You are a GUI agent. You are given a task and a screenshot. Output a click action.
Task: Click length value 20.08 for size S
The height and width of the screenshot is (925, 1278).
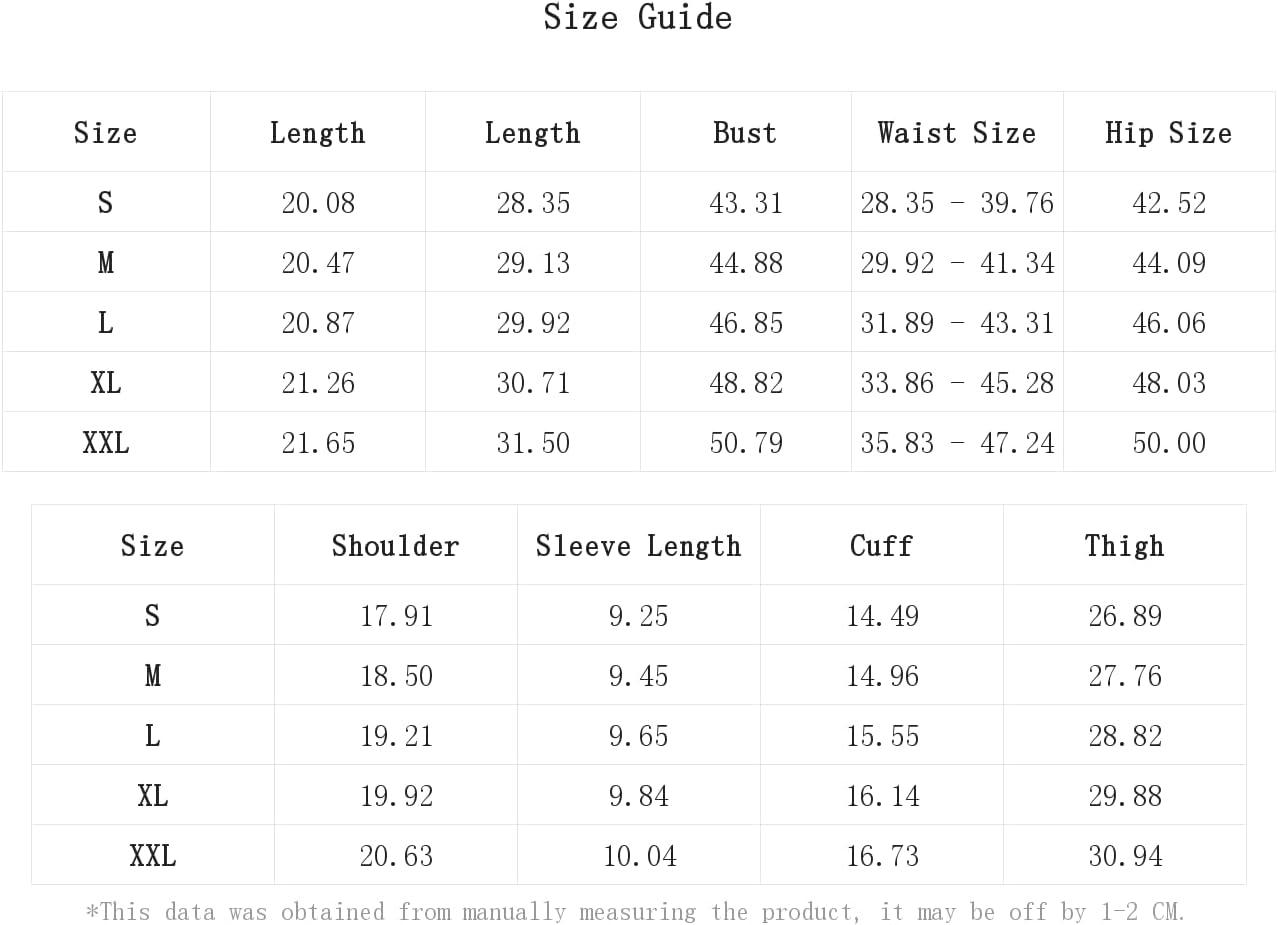[x=318, y=203]
